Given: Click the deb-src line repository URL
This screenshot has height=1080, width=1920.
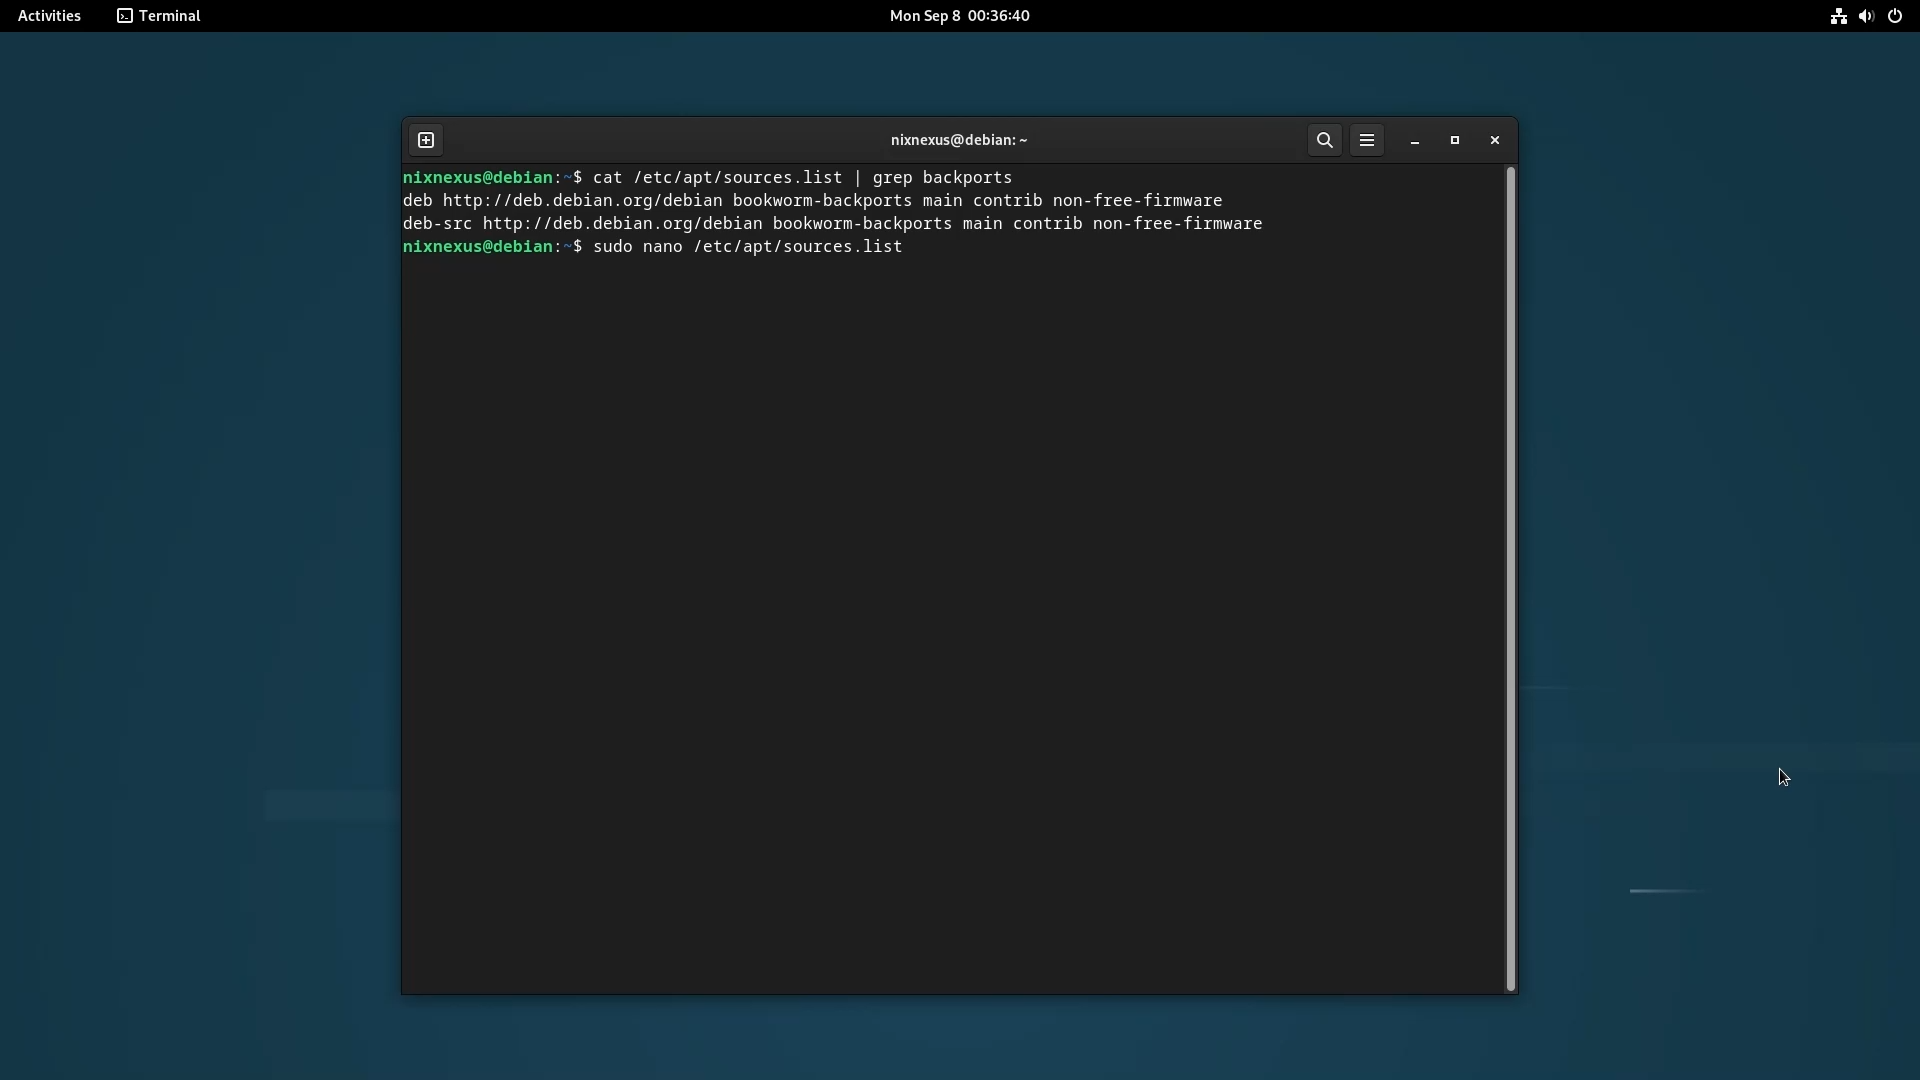Looking at the screenshot, I should 622,224.
